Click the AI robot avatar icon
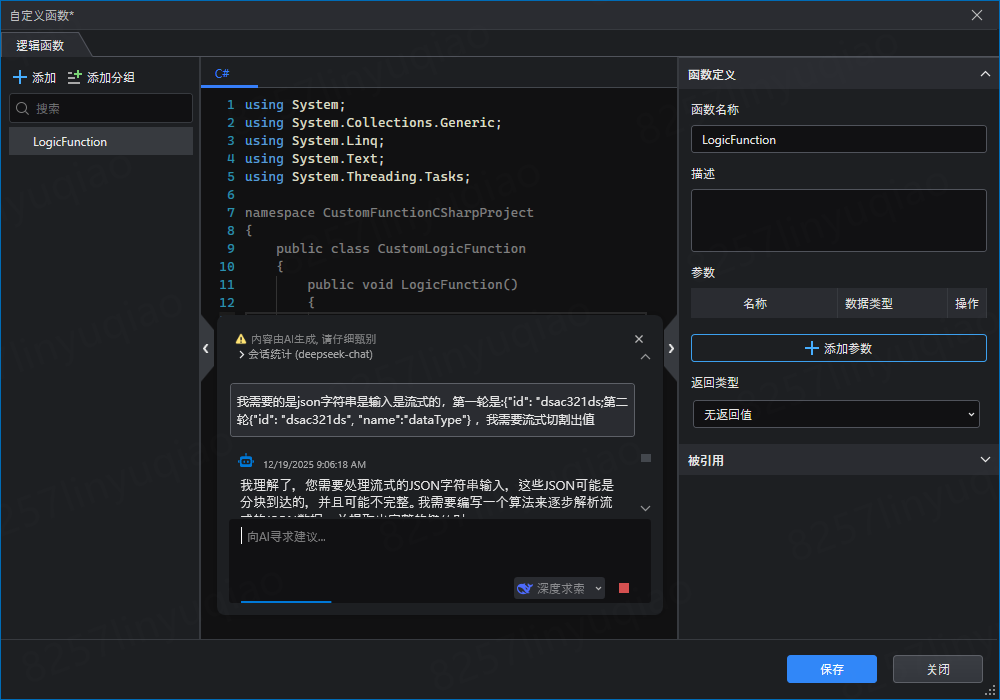 click(246, 461)
